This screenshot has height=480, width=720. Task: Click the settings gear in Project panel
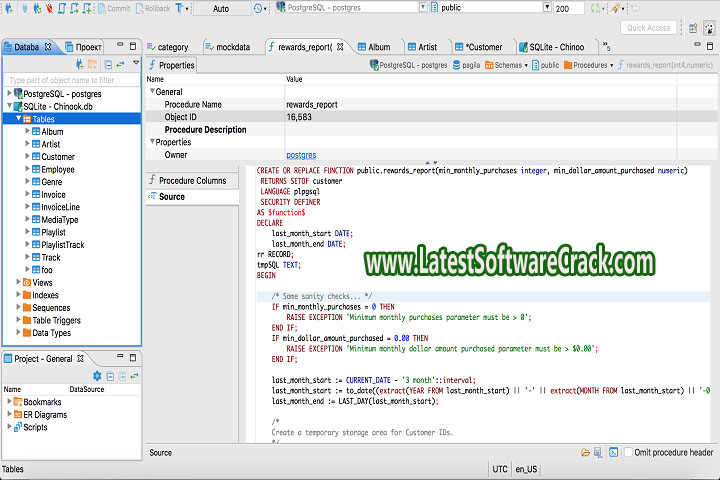pos(97,375)
